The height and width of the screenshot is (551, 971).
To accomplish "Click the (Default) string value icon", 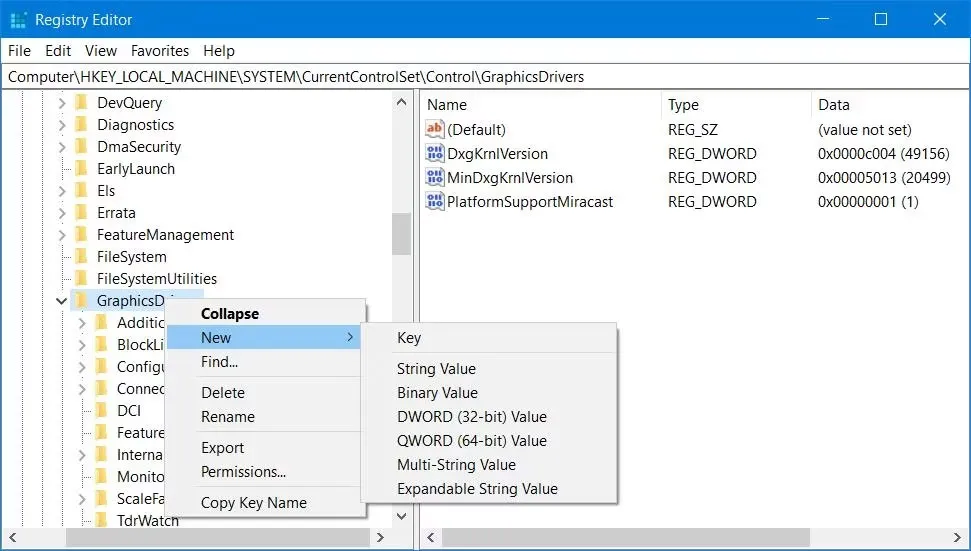I will pos(434,130).
